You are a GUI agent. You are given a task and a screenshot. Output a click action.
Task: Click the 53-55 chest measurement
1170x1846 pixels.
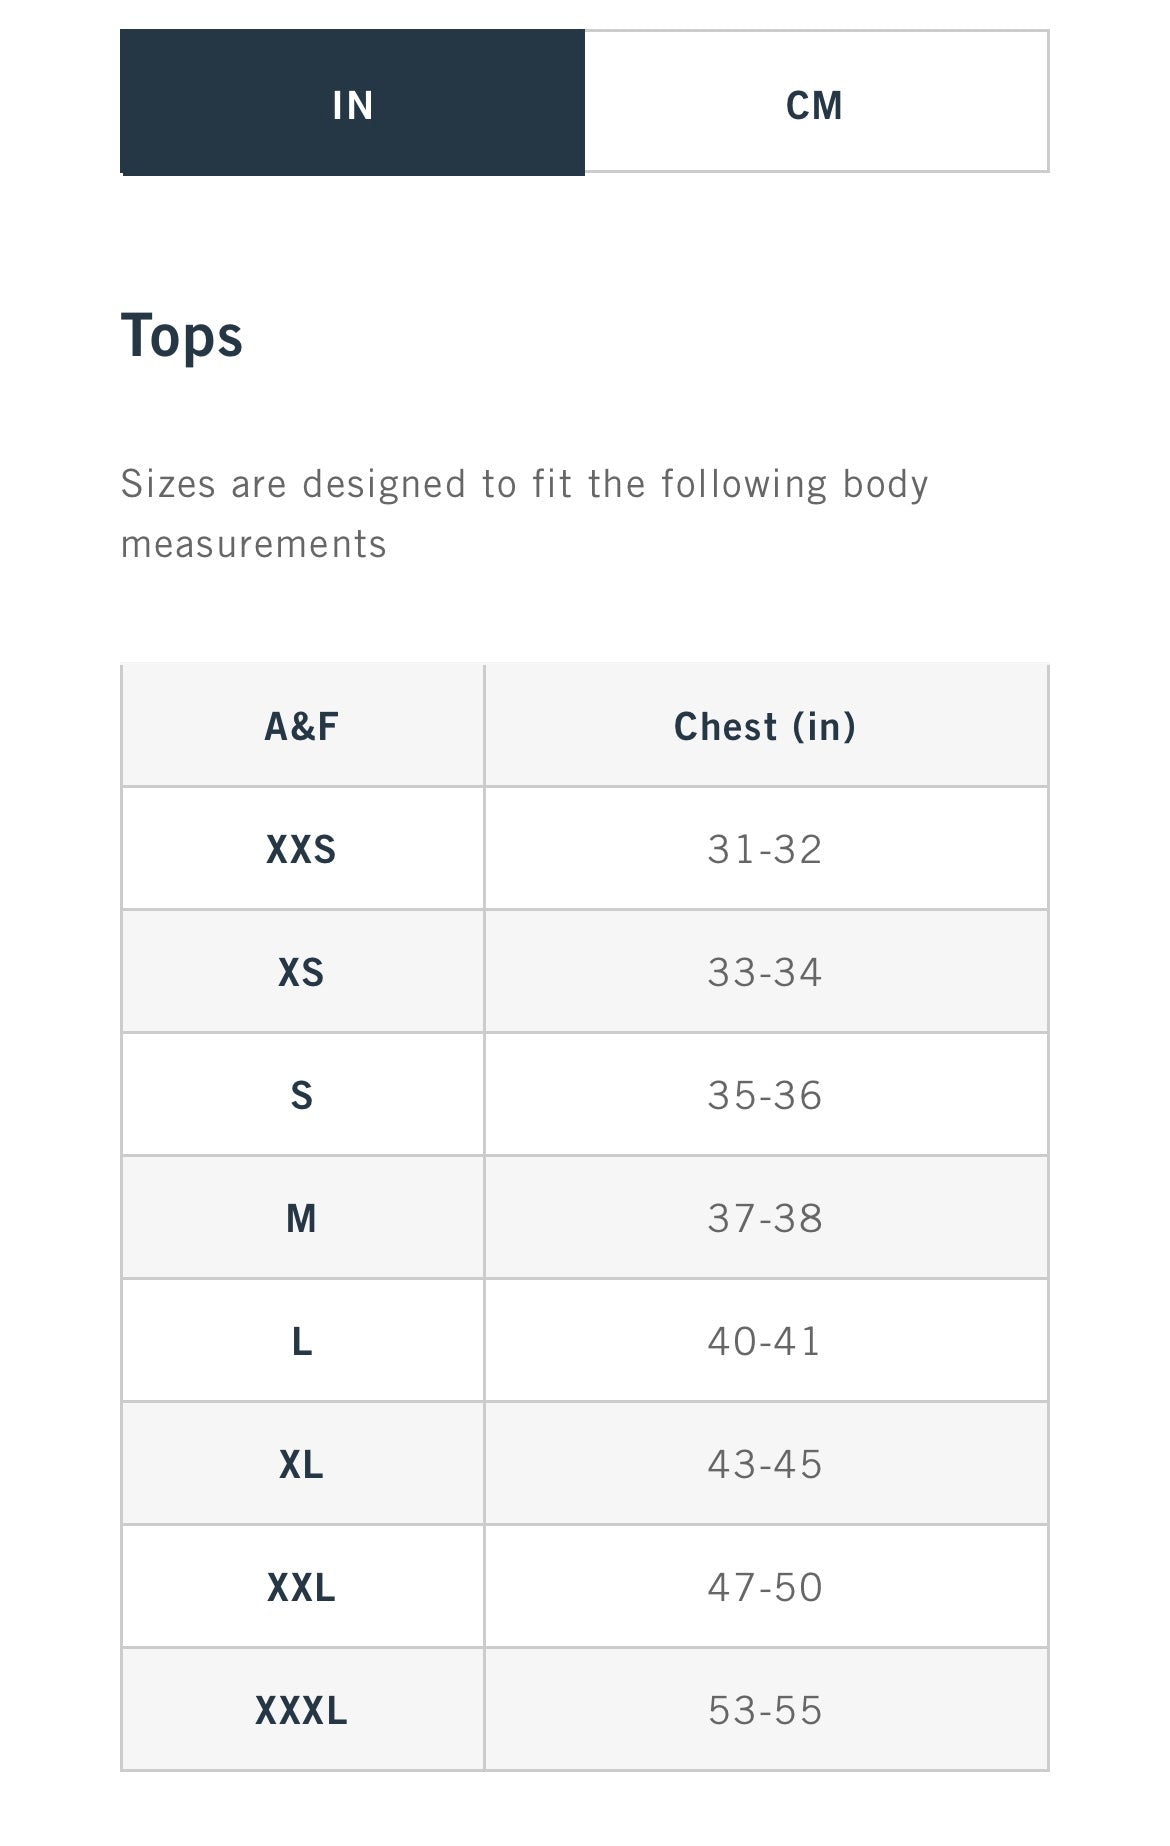coord(765,1710)
